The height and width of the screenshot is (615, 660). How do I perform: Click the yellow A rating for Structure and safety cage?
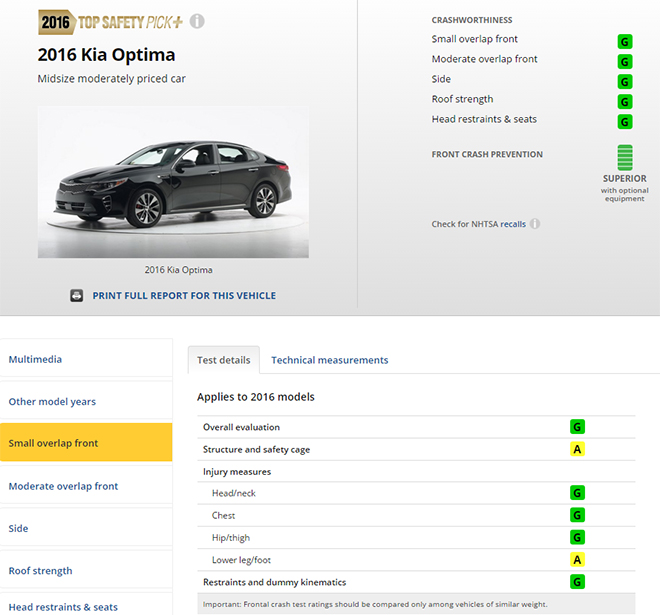[577, 450]
